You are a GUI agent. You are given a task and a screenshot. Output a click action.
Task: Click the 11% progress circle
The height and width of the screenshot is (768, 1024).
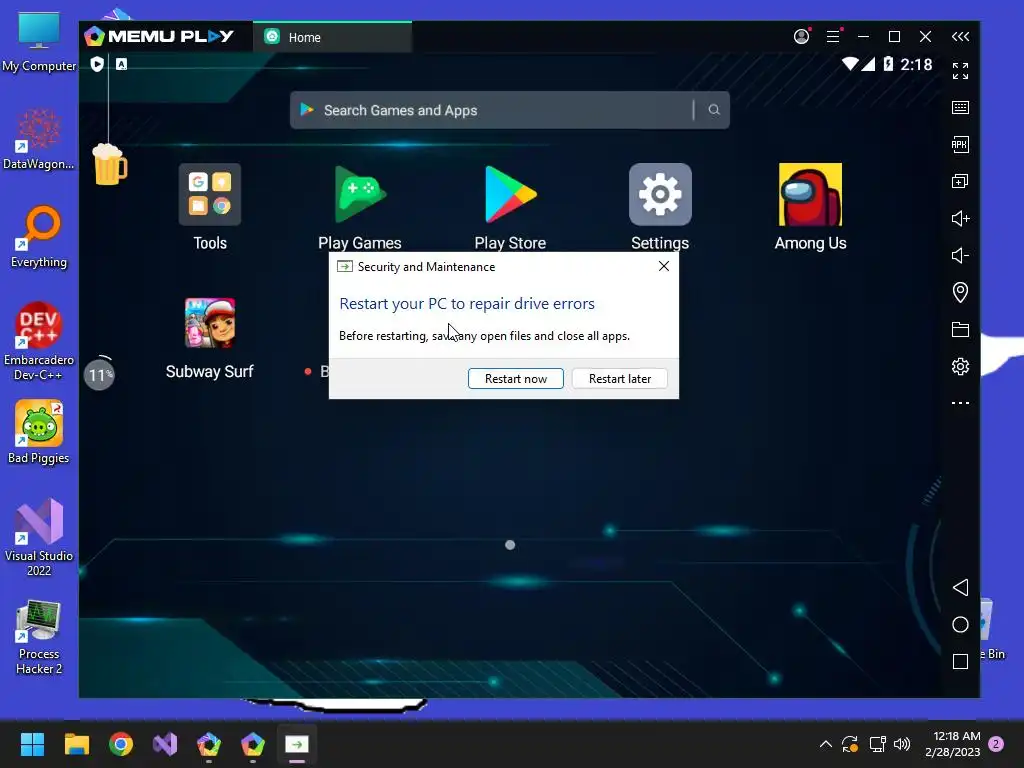pos(99,374)
